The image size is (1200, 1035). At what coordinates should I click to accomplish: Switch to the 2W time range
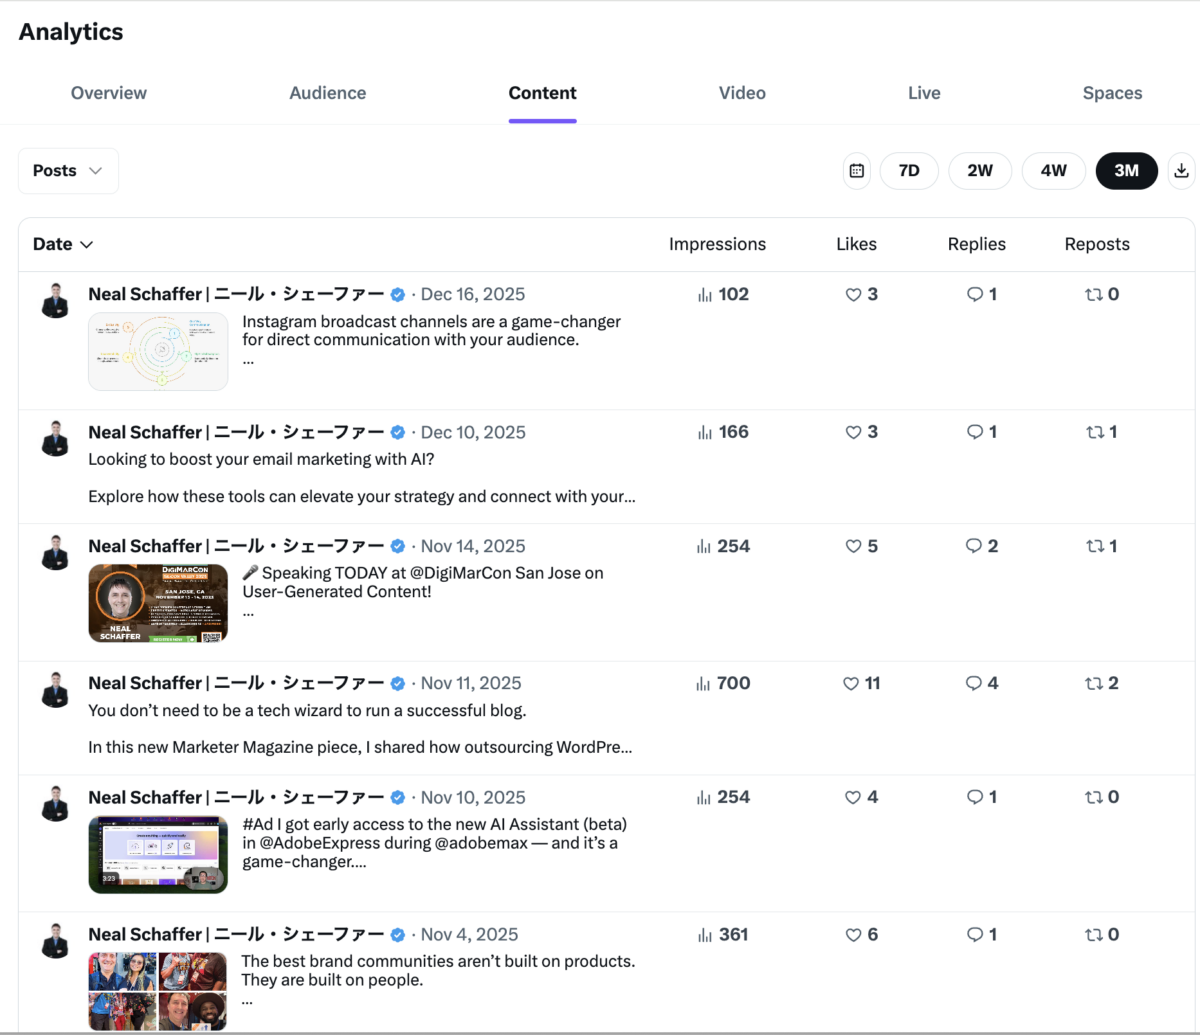[980, 170]
